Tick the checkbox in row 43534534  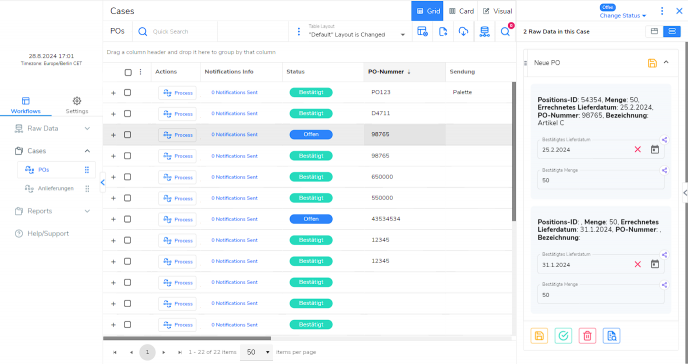127,219
